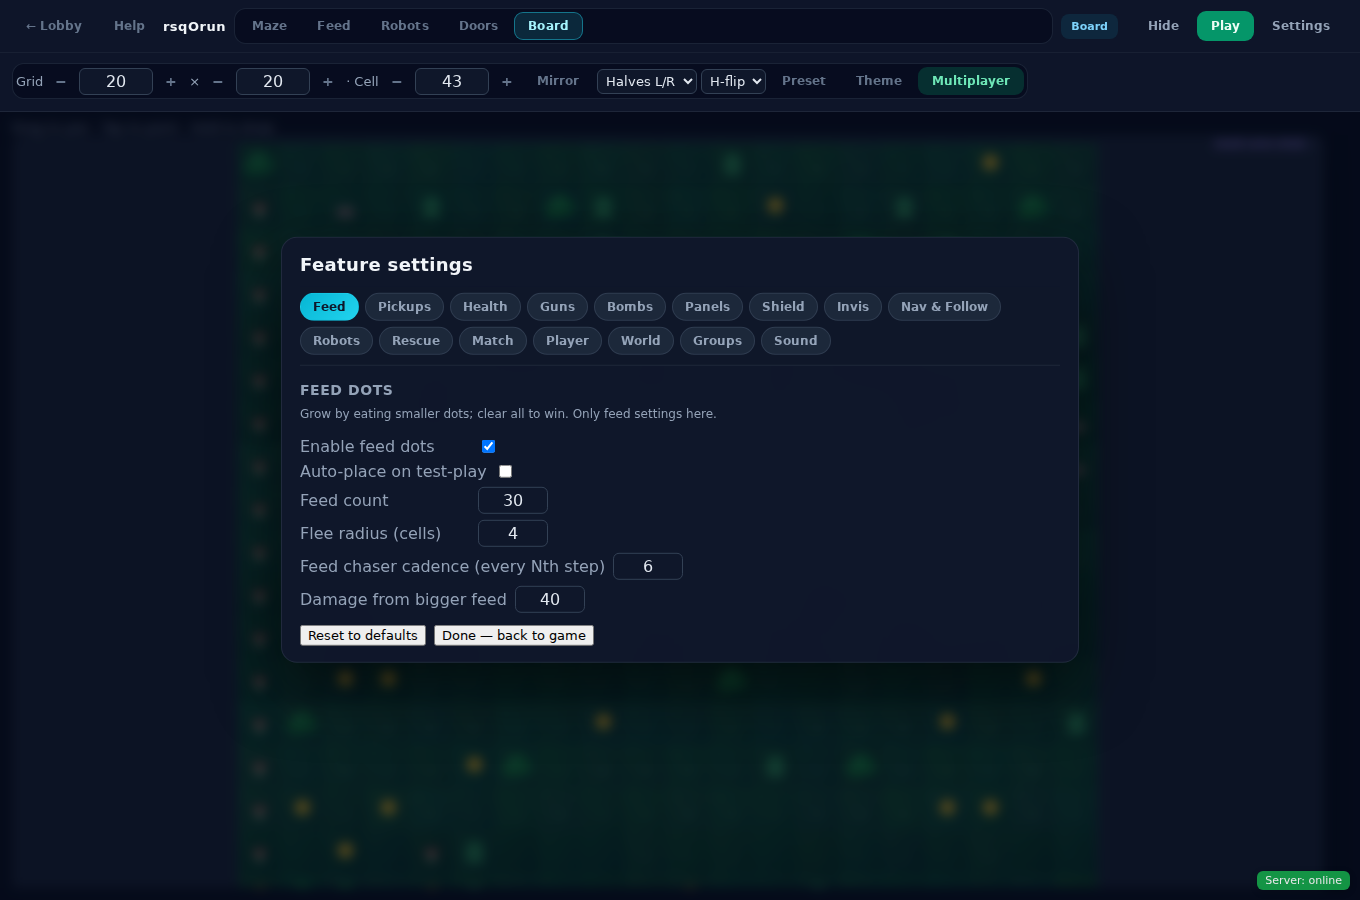
Task: Select the Rescue settings category
Action: click(416, 341)
